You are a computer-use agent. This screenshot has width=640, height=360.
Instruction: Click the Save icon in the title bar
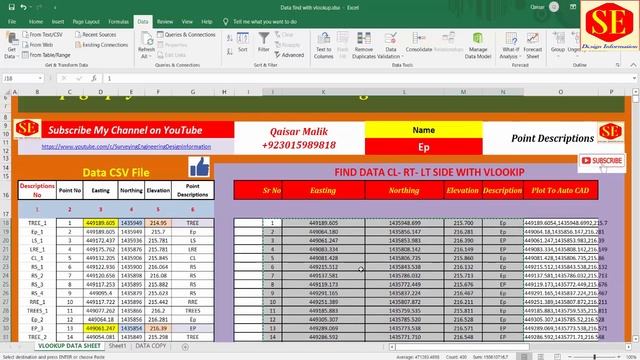pyautogui.click(x=11, y=7)
